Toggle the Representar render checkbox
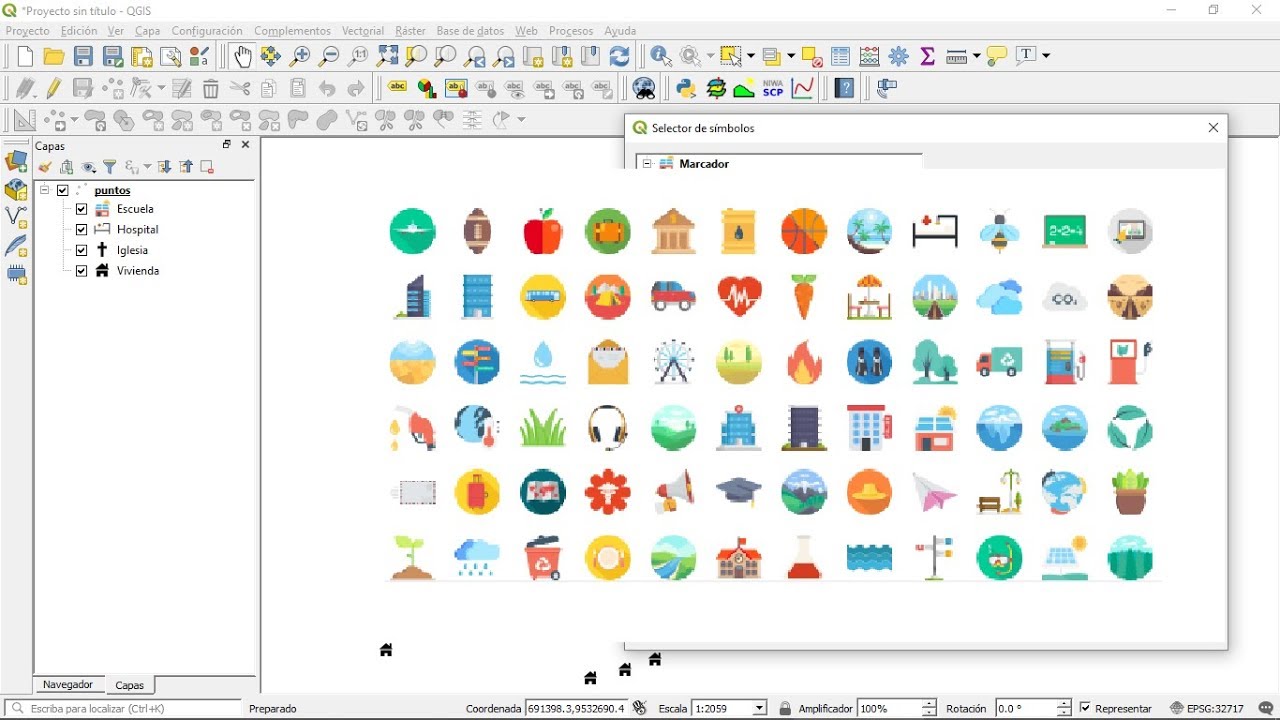This screenshot has width=1280, height=720. (1085, 708)
